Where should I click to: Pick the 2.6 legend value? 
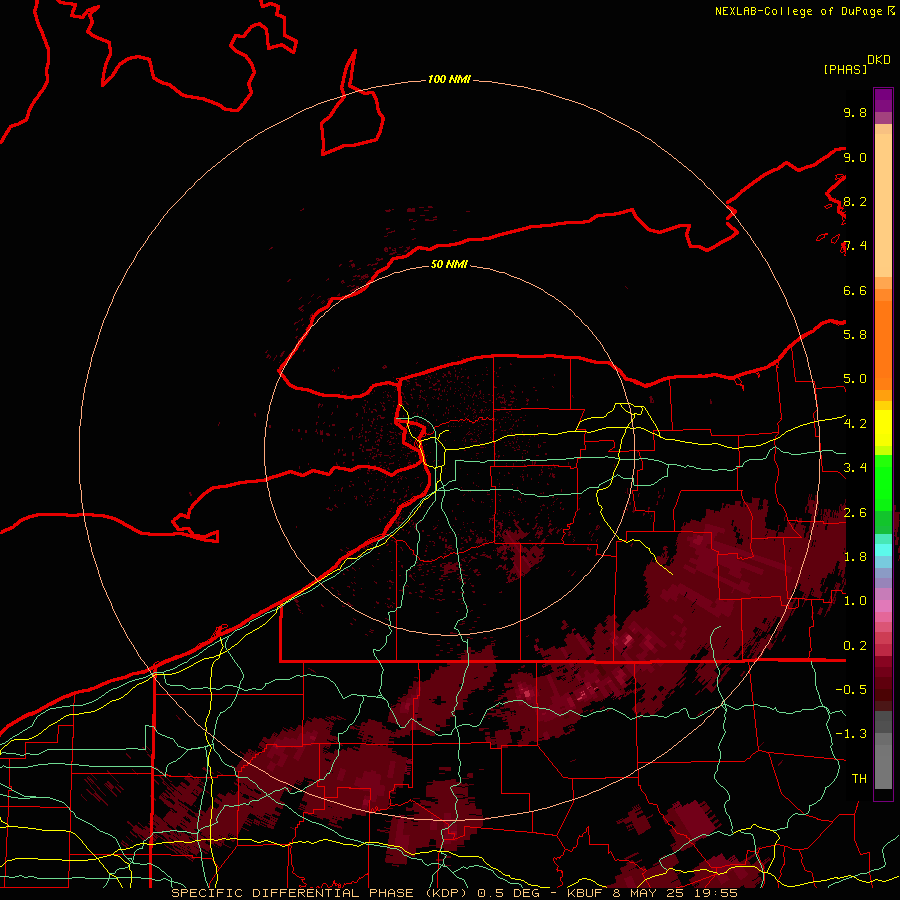855,513
